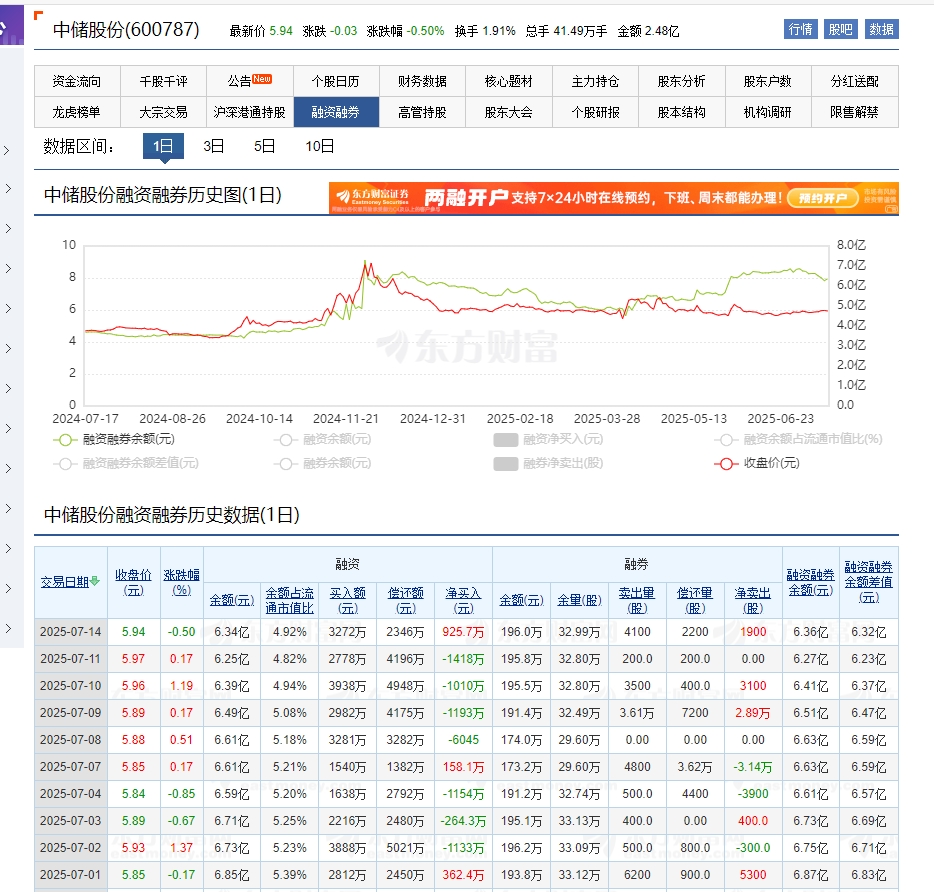Image resolution: width=934 pixels, height=892 pixels.
Task: Toggle 融资余额(元) legend series
Action: tap(322, 440)
